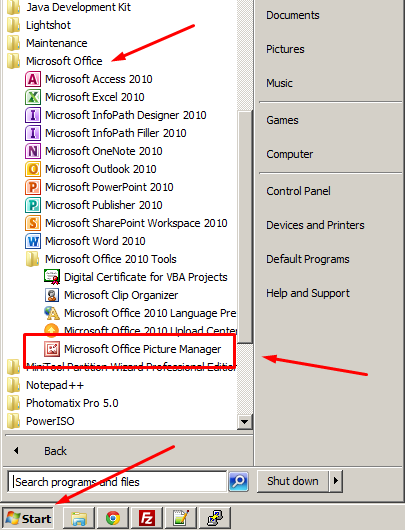Open Pictures from the right pane
Image resolution: width=405 pixels, height=530 pixels.
pyautogui.click(x=285, y=49)
